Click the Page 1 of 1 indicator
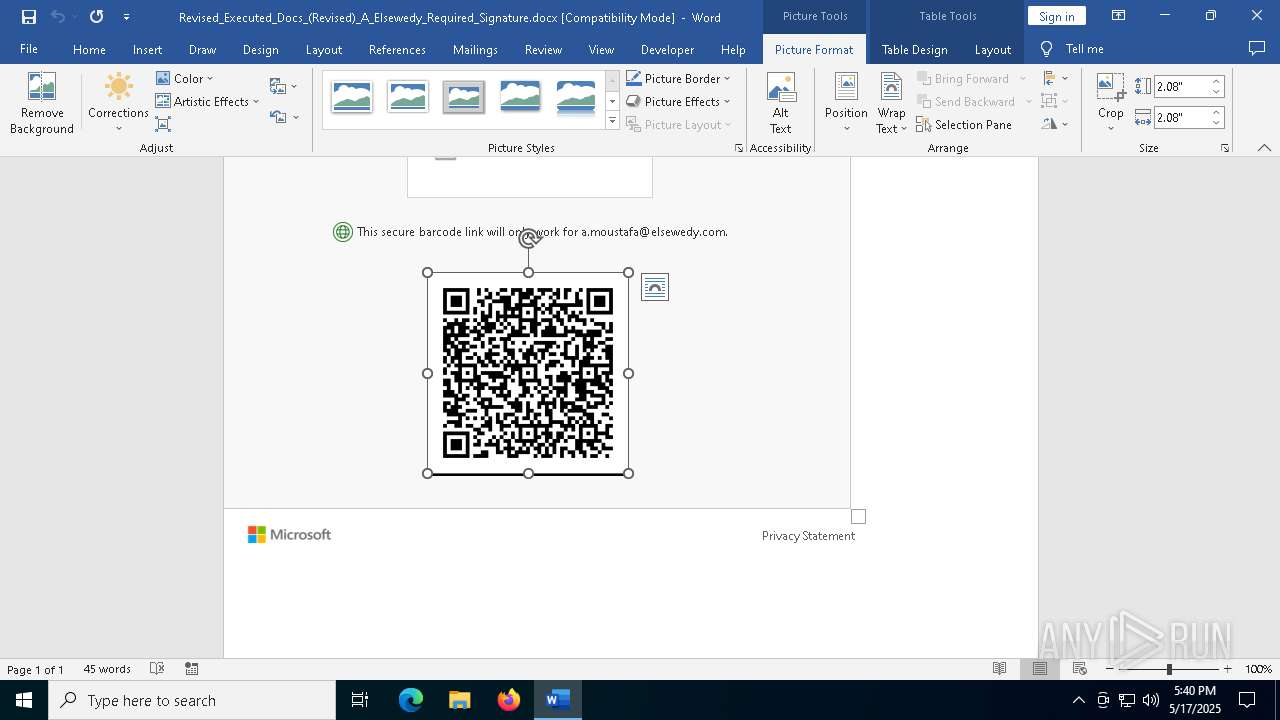1280x720 pixels. pyautogui.click(x=35, y=669)
